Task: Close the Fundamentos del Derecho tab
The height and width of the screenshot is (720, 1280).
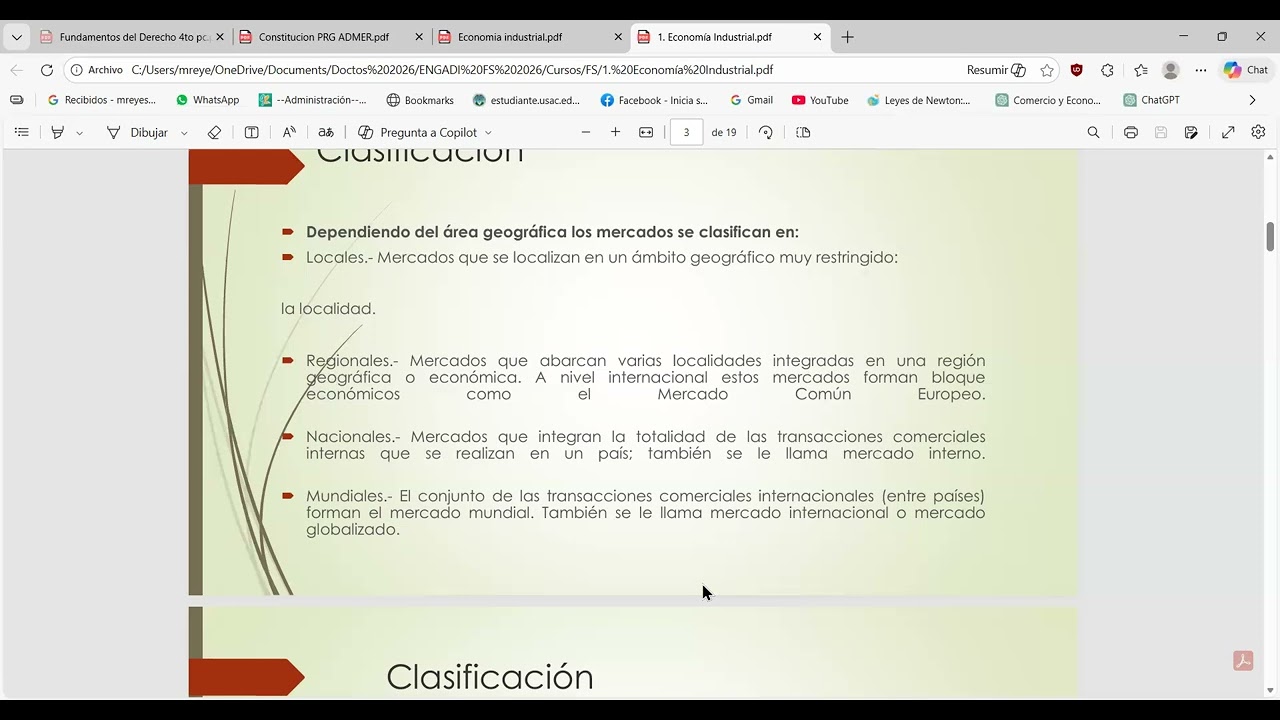Action: pyautogui.click(x=220, y=37)
